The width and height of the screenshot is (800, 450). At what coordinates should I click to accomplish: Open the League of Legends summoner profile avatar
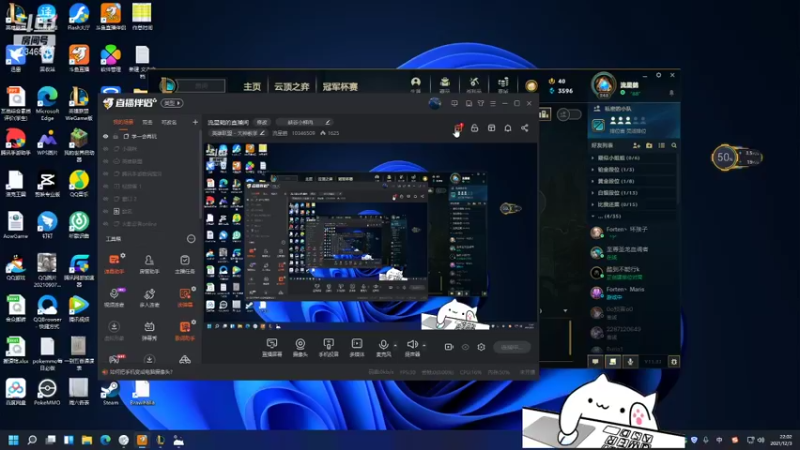[x=603, y=85]
